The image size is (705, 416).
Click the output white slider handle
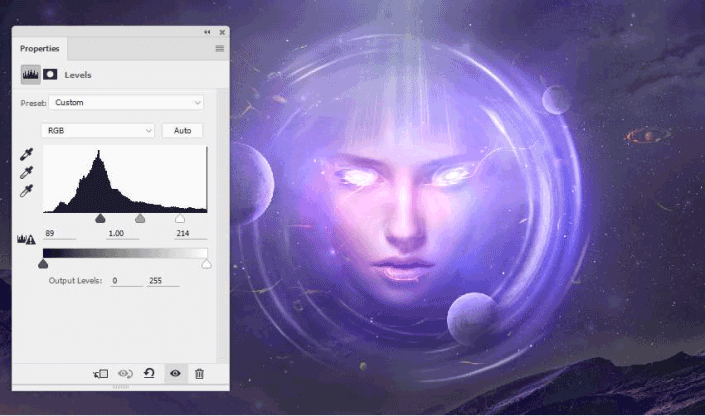pos(206,264)
